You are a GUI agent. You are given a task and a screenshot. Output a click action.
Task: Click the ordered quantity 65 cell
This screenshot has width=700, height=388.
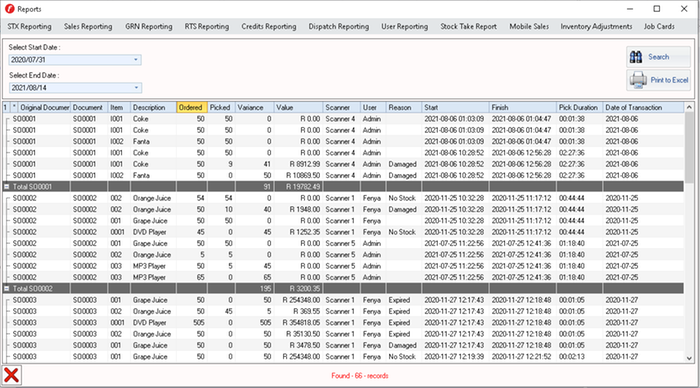[192, 277]
